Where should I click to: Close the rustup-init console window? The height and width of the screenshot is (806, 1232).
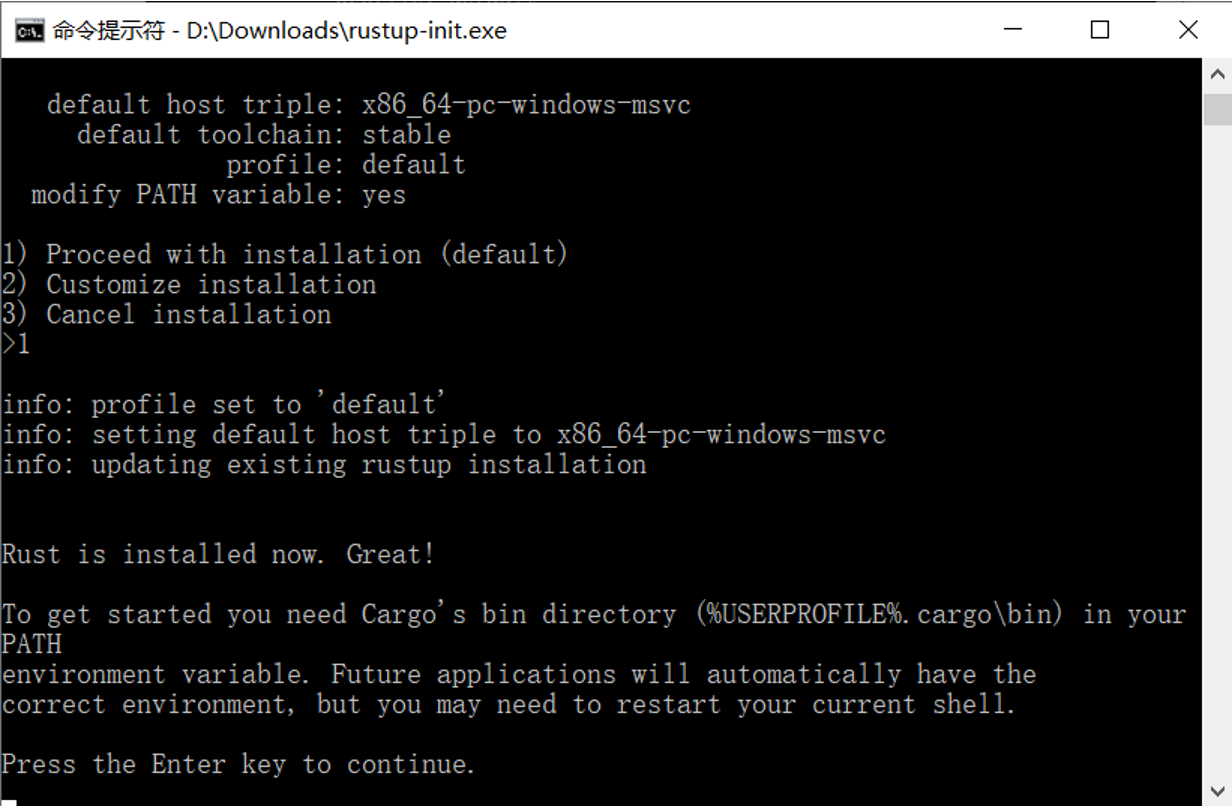coord(1188,30)
